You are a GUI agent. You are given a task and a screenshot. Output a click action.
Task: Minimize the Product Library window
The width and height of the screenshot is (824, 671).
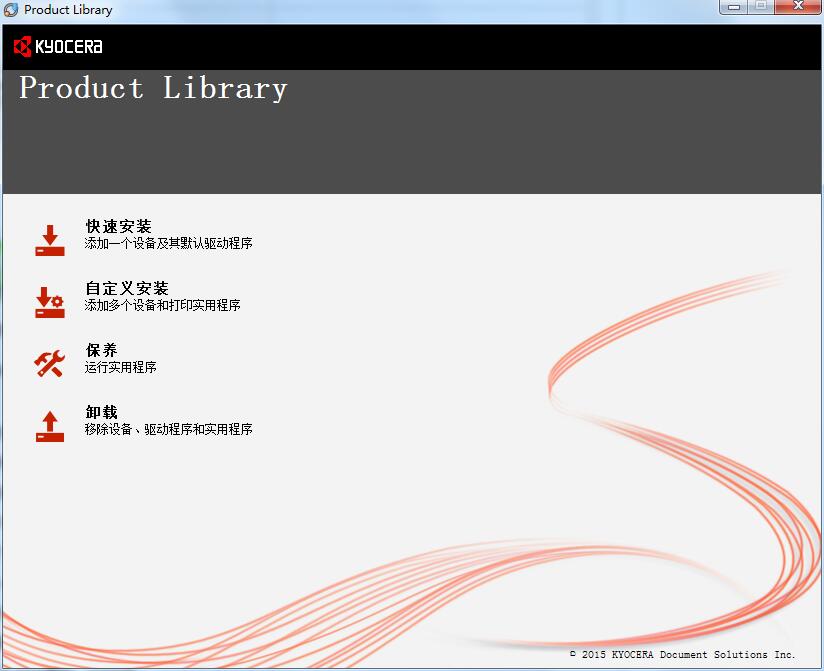[x=734, y=7]
